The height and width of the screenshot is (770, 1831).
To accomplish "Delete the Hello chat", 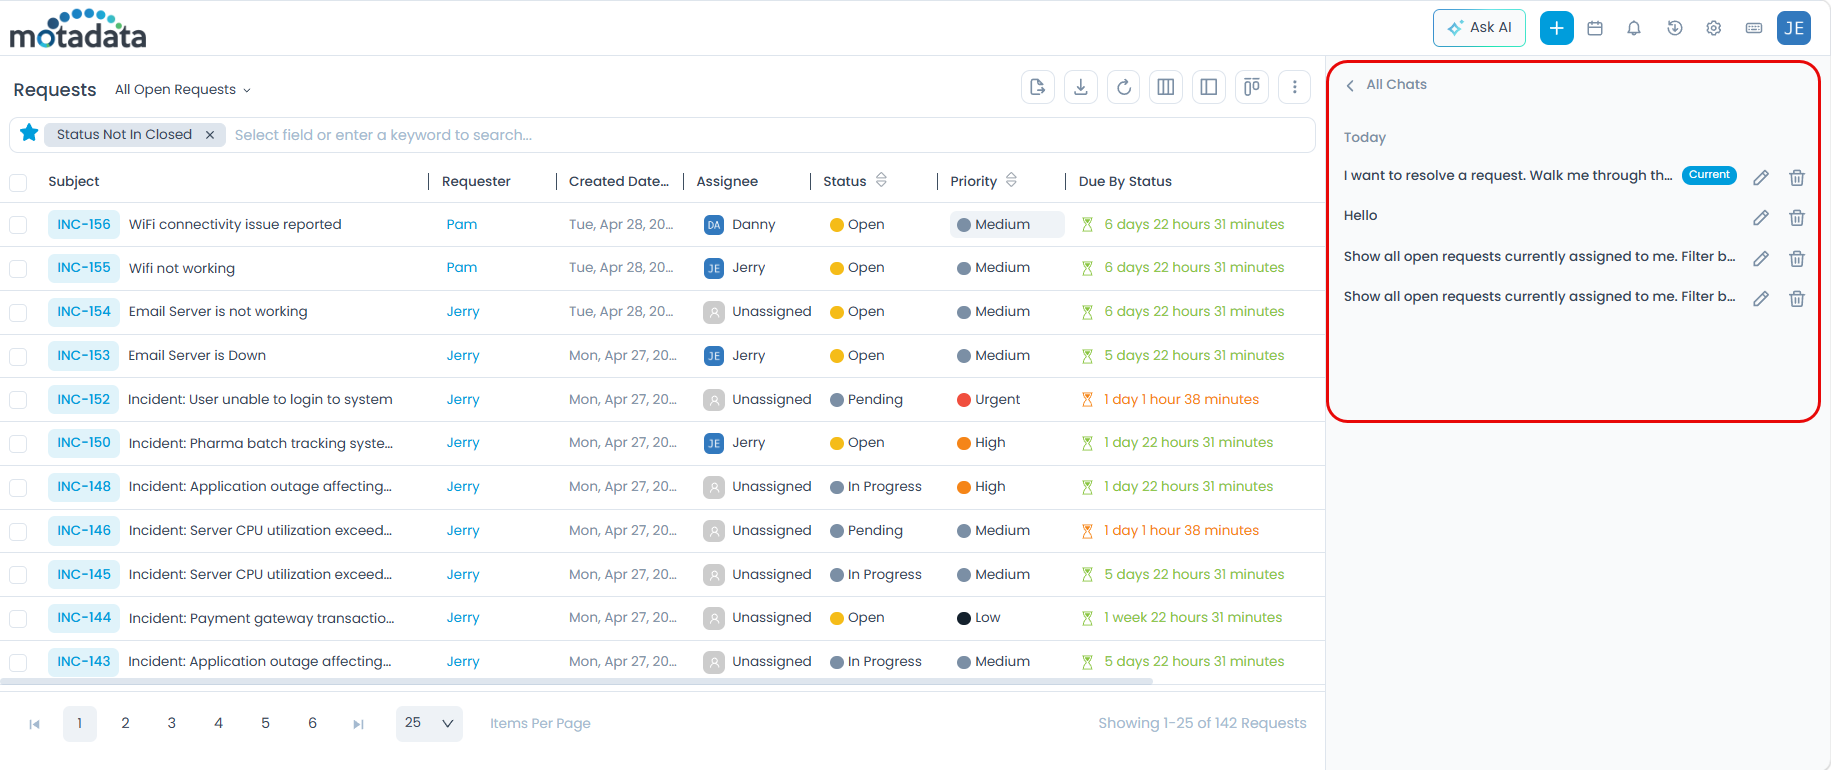I will coord(1797,217).
